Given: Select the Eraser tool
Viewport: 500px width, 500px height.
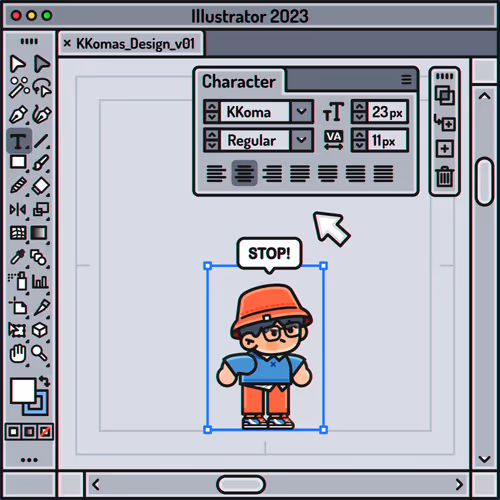Looking at the screenshot, I should pyautogui.click(x=41, y=186).
